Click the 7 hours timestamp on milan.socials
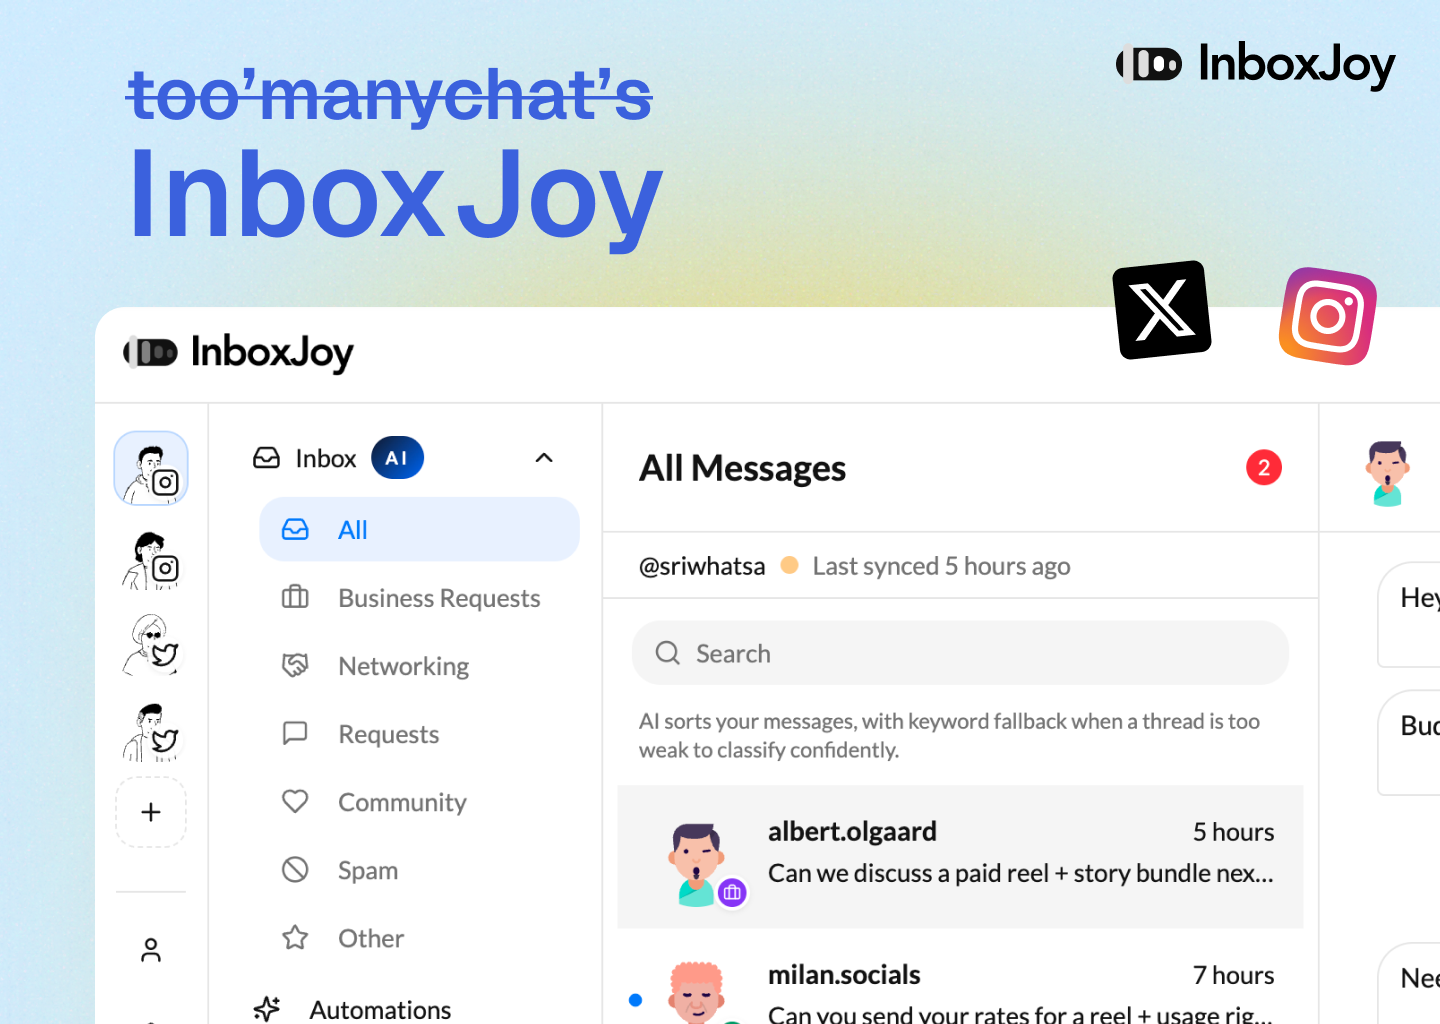1440x1024 pixels. 1233,975
